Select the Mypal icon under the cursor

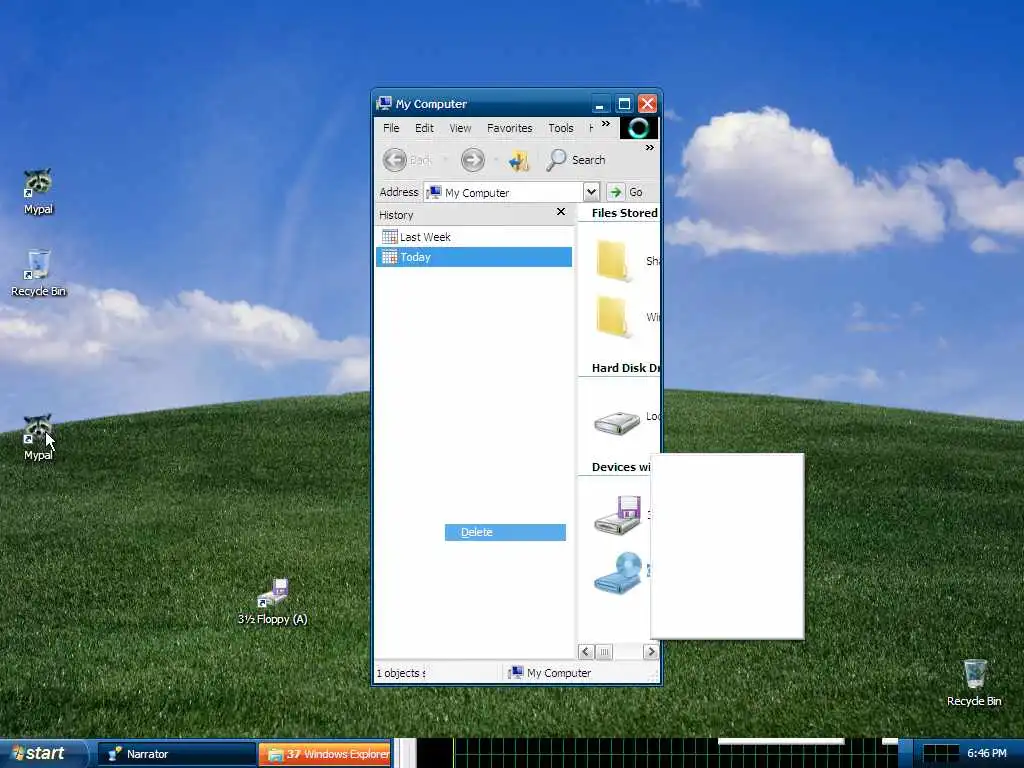click(38, 437)
